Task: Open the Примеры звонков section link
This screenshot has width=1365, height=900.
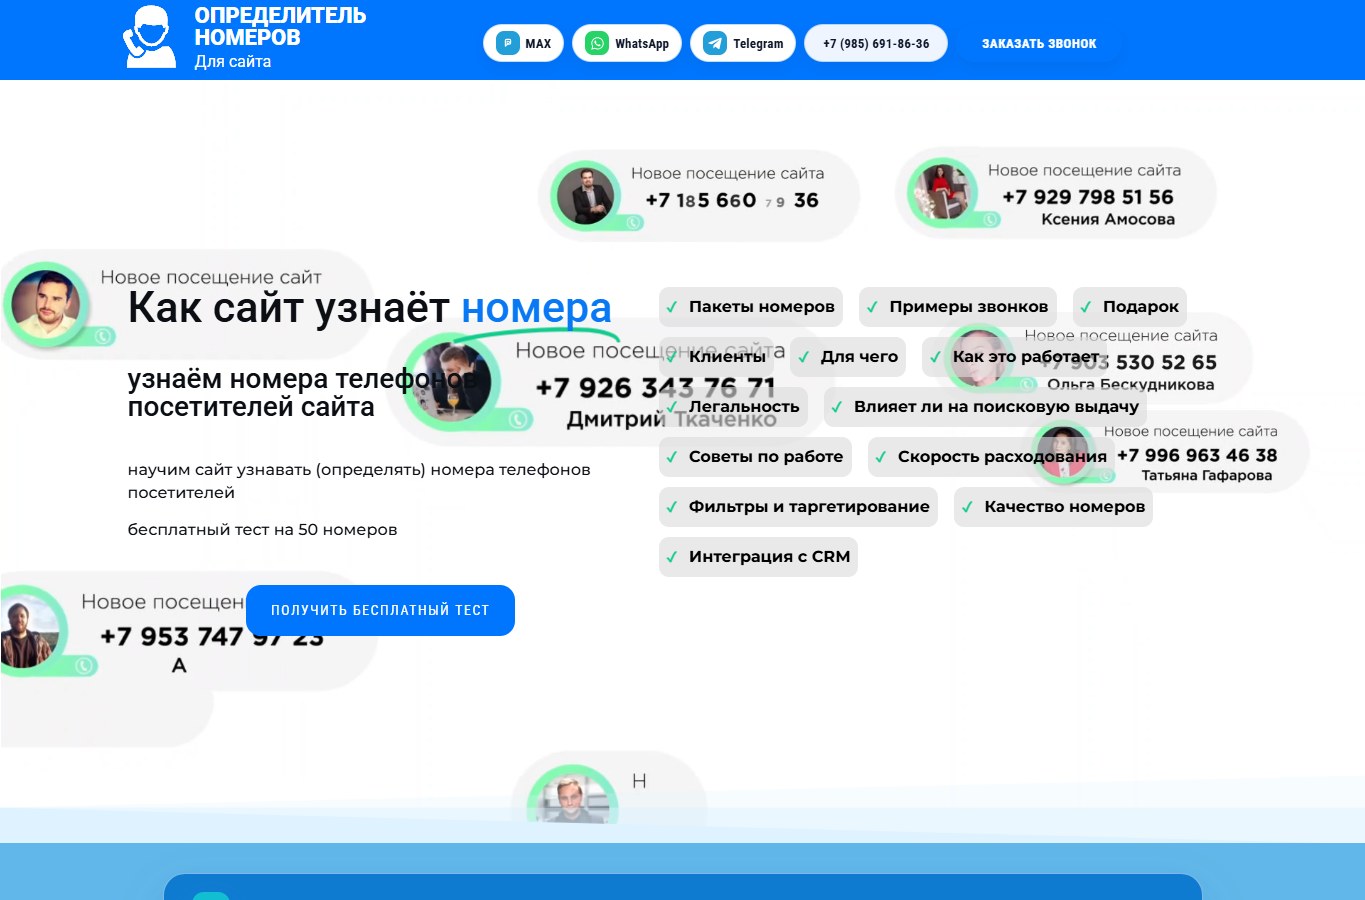Action: pos(958,307)
